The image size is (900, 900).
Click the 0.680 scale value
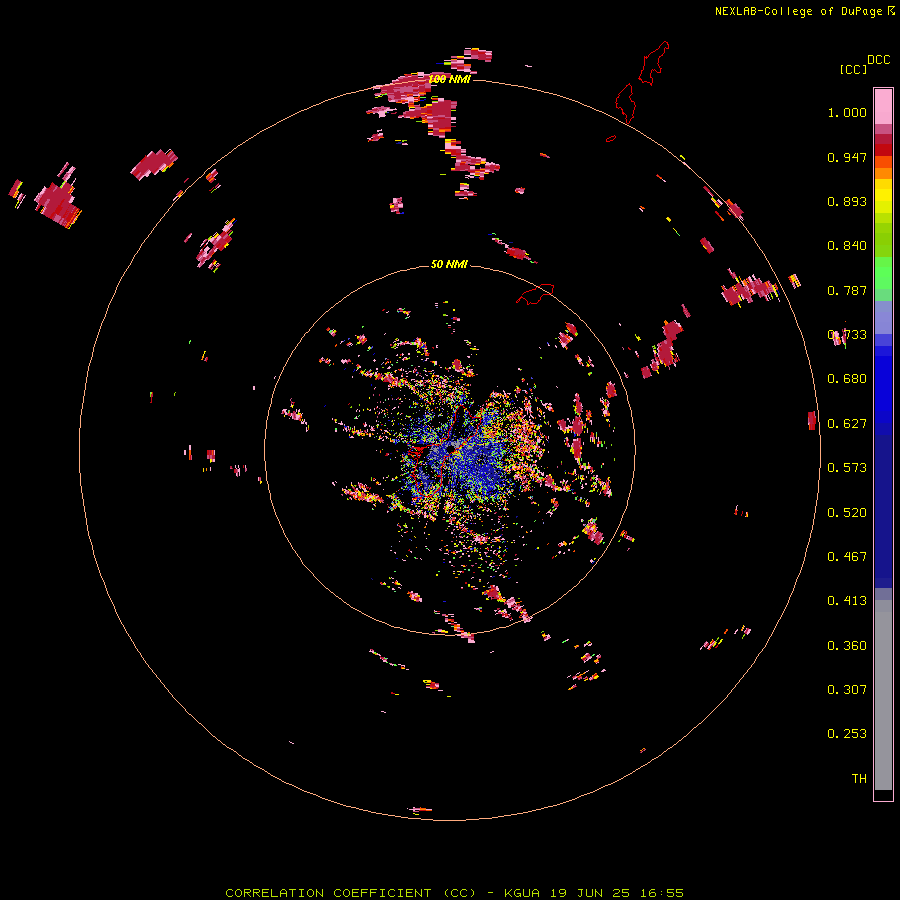click(847, 379)
